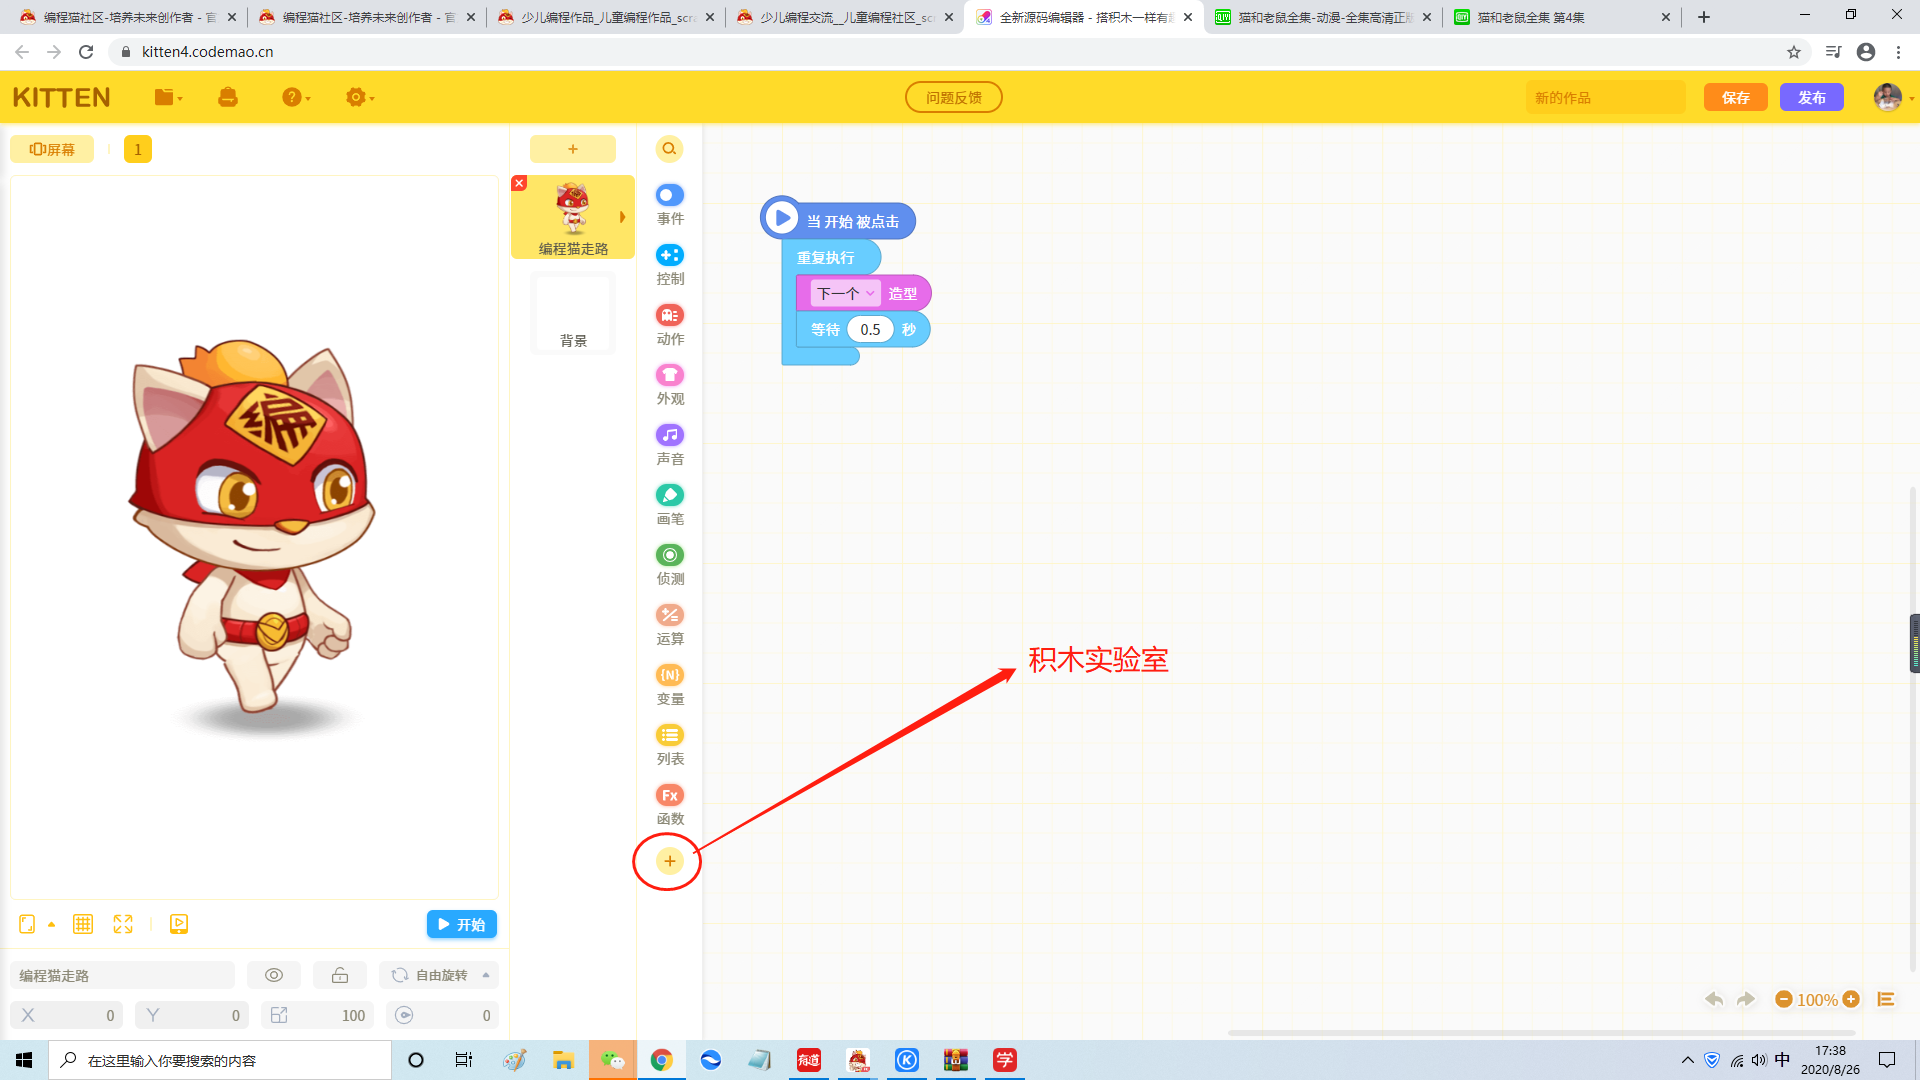1920x1080 pixels.
Task: Open the 函数 block category
Action: (670, 805)
